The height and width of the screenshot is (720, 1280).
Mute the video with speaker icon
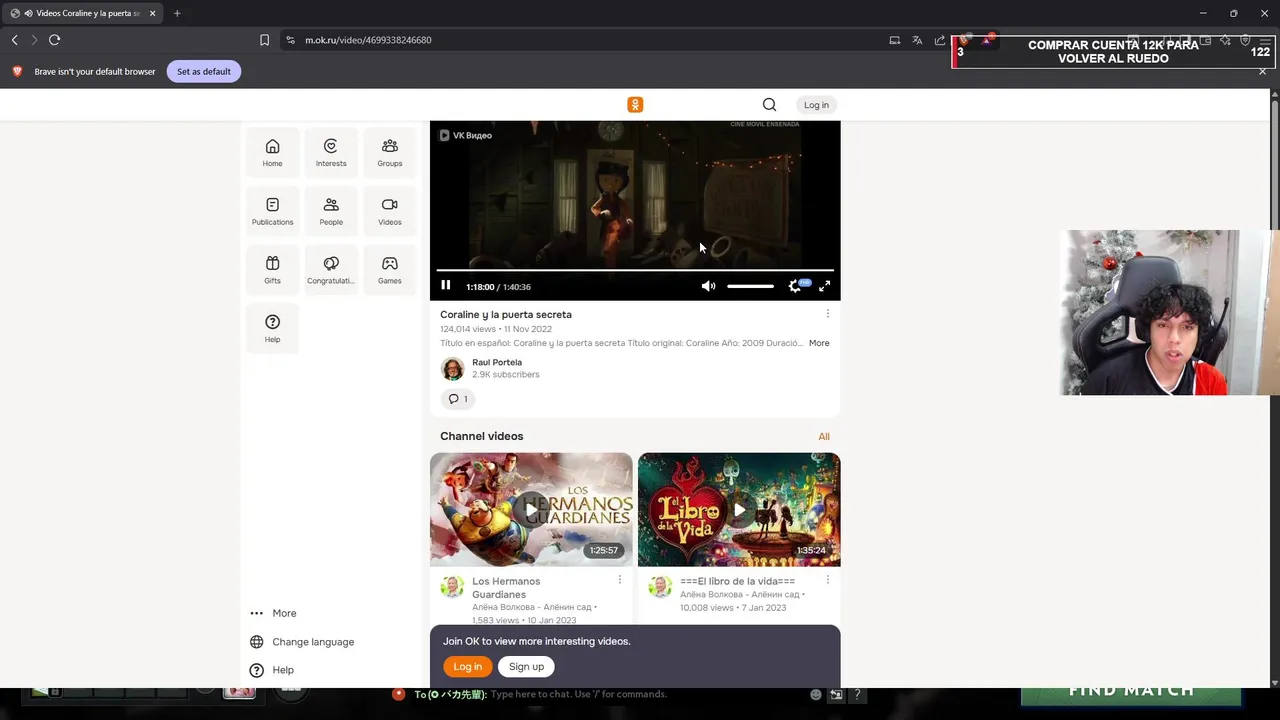tap(708, 286)
